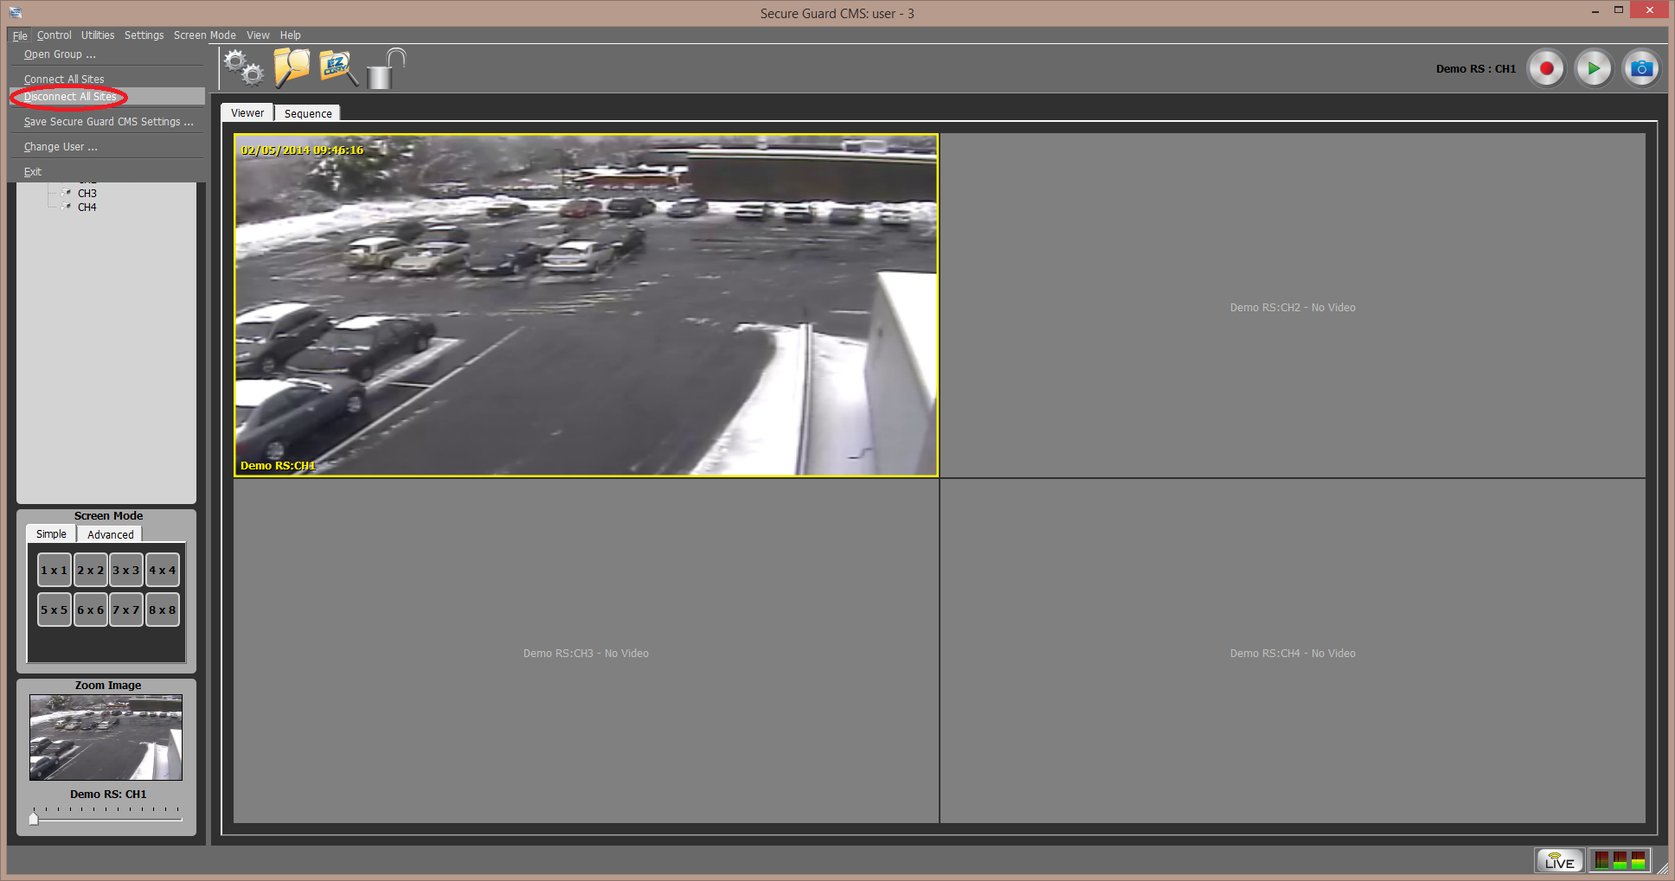This screenshot has width=1675, height=881.
Task: Click the colored level meter icon
Action: coord(1619,860)
